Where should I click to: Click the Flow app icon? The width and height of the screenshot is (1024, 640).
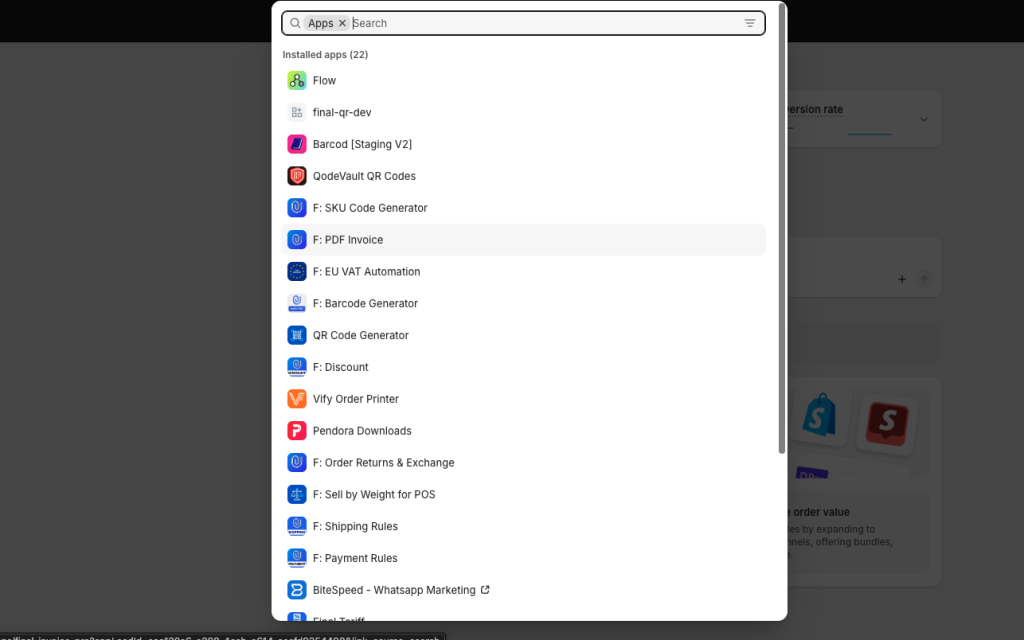point(297,81)
